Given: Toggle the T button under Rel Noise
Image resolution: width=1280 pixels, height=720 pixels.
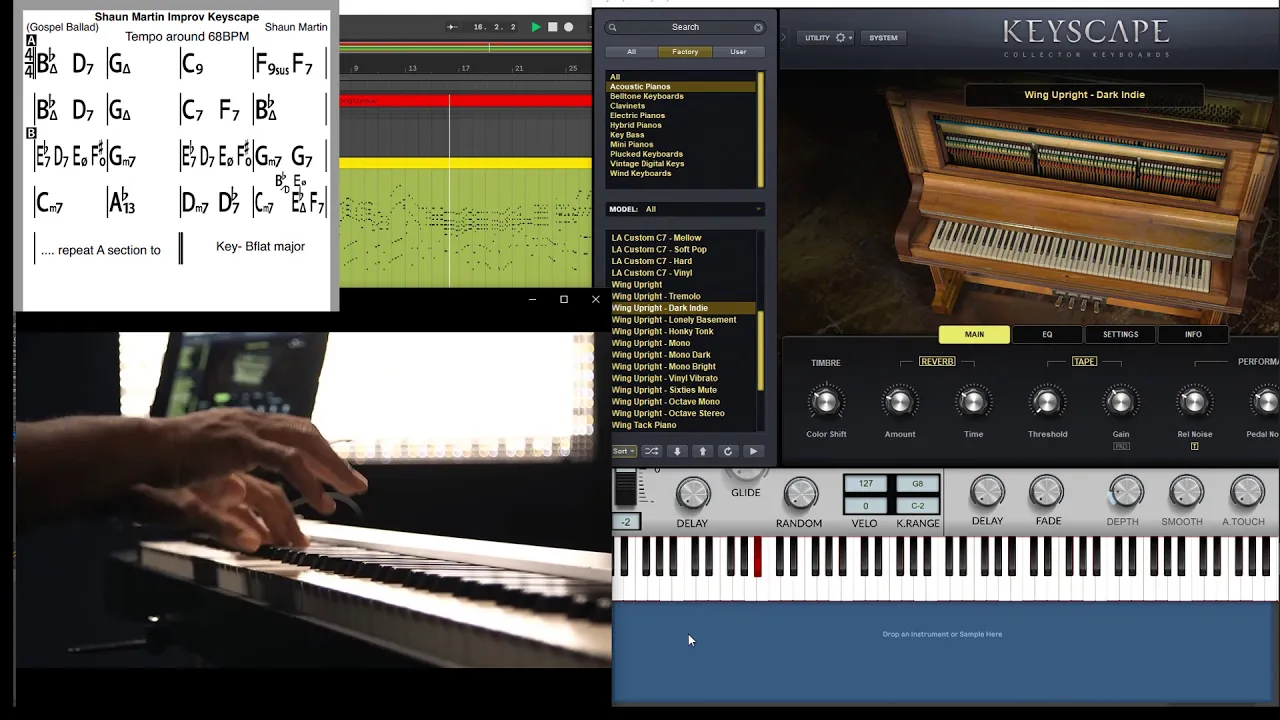Looking at the screenshot, I should 1194,446.
